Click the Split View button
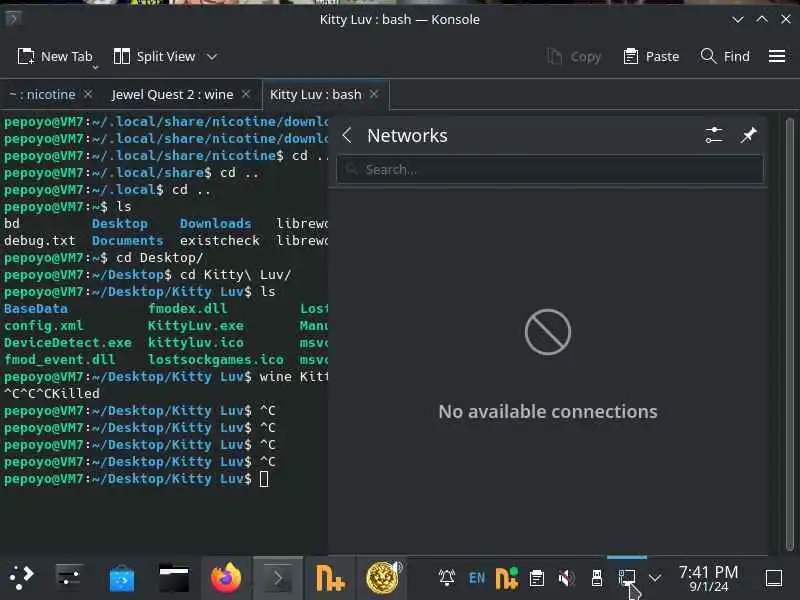 click(x=154, y=56)
